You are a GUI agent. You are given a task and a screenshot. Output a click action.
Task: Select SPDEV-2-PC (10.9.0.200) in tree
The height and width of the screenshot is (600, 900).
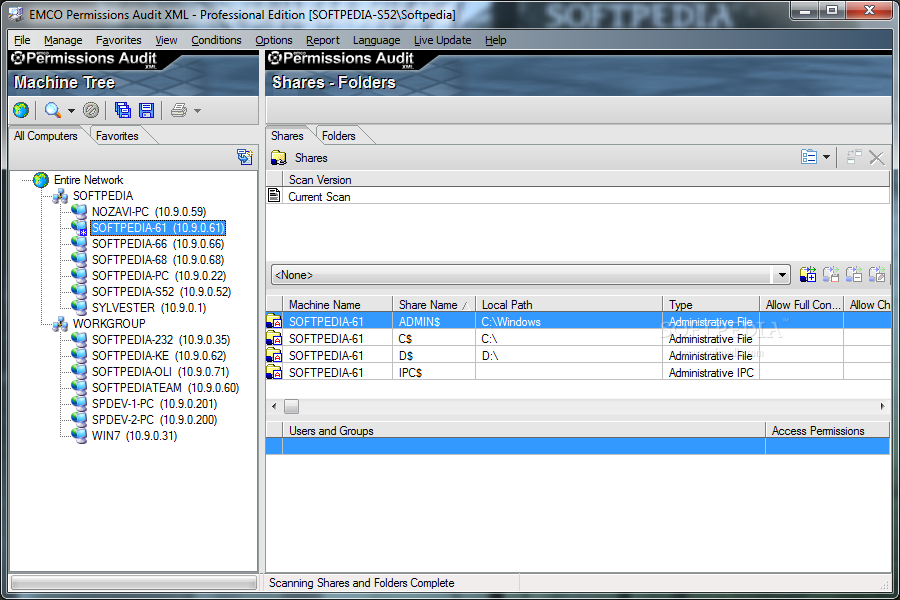(x=154, y=420)
